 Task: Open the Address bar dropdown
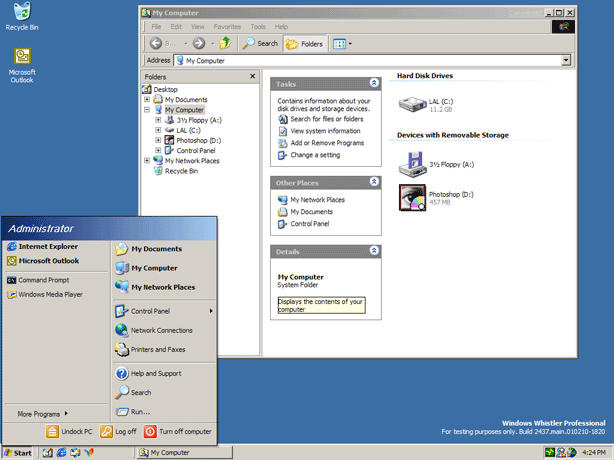tap(566, 60)
